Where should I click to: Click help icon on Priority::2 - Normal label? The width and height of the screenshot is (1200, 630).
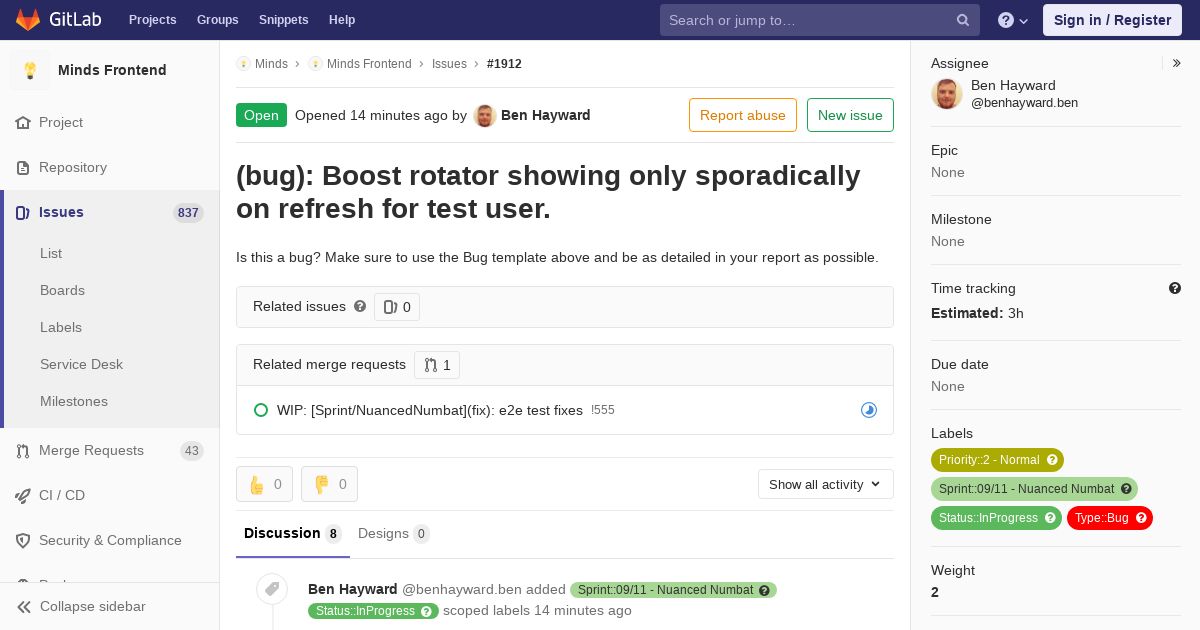tap(1051, 460)
